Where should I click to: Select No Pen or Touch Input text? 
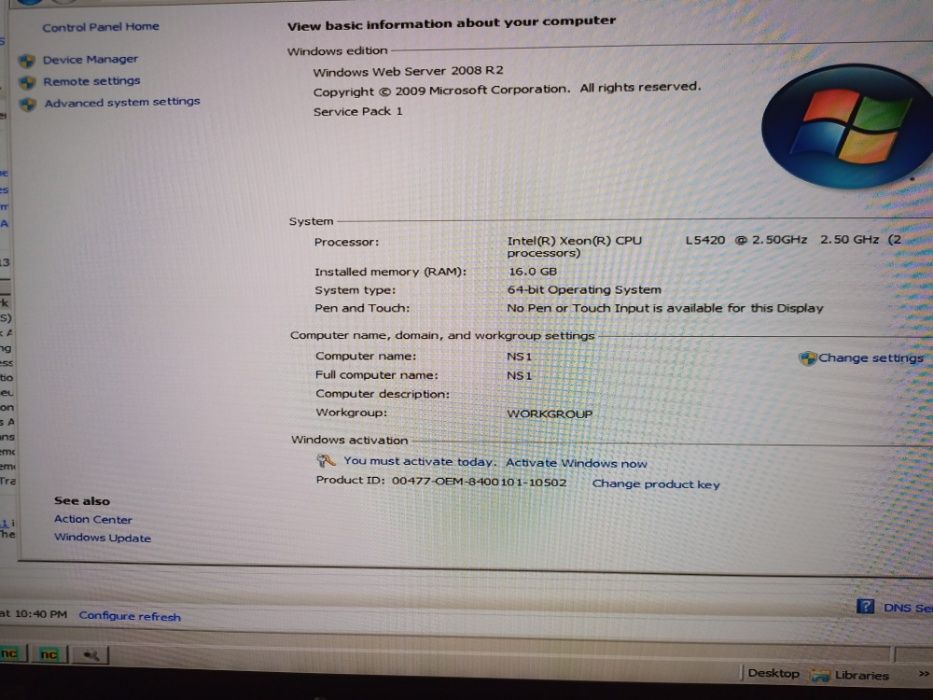[665, 308]
